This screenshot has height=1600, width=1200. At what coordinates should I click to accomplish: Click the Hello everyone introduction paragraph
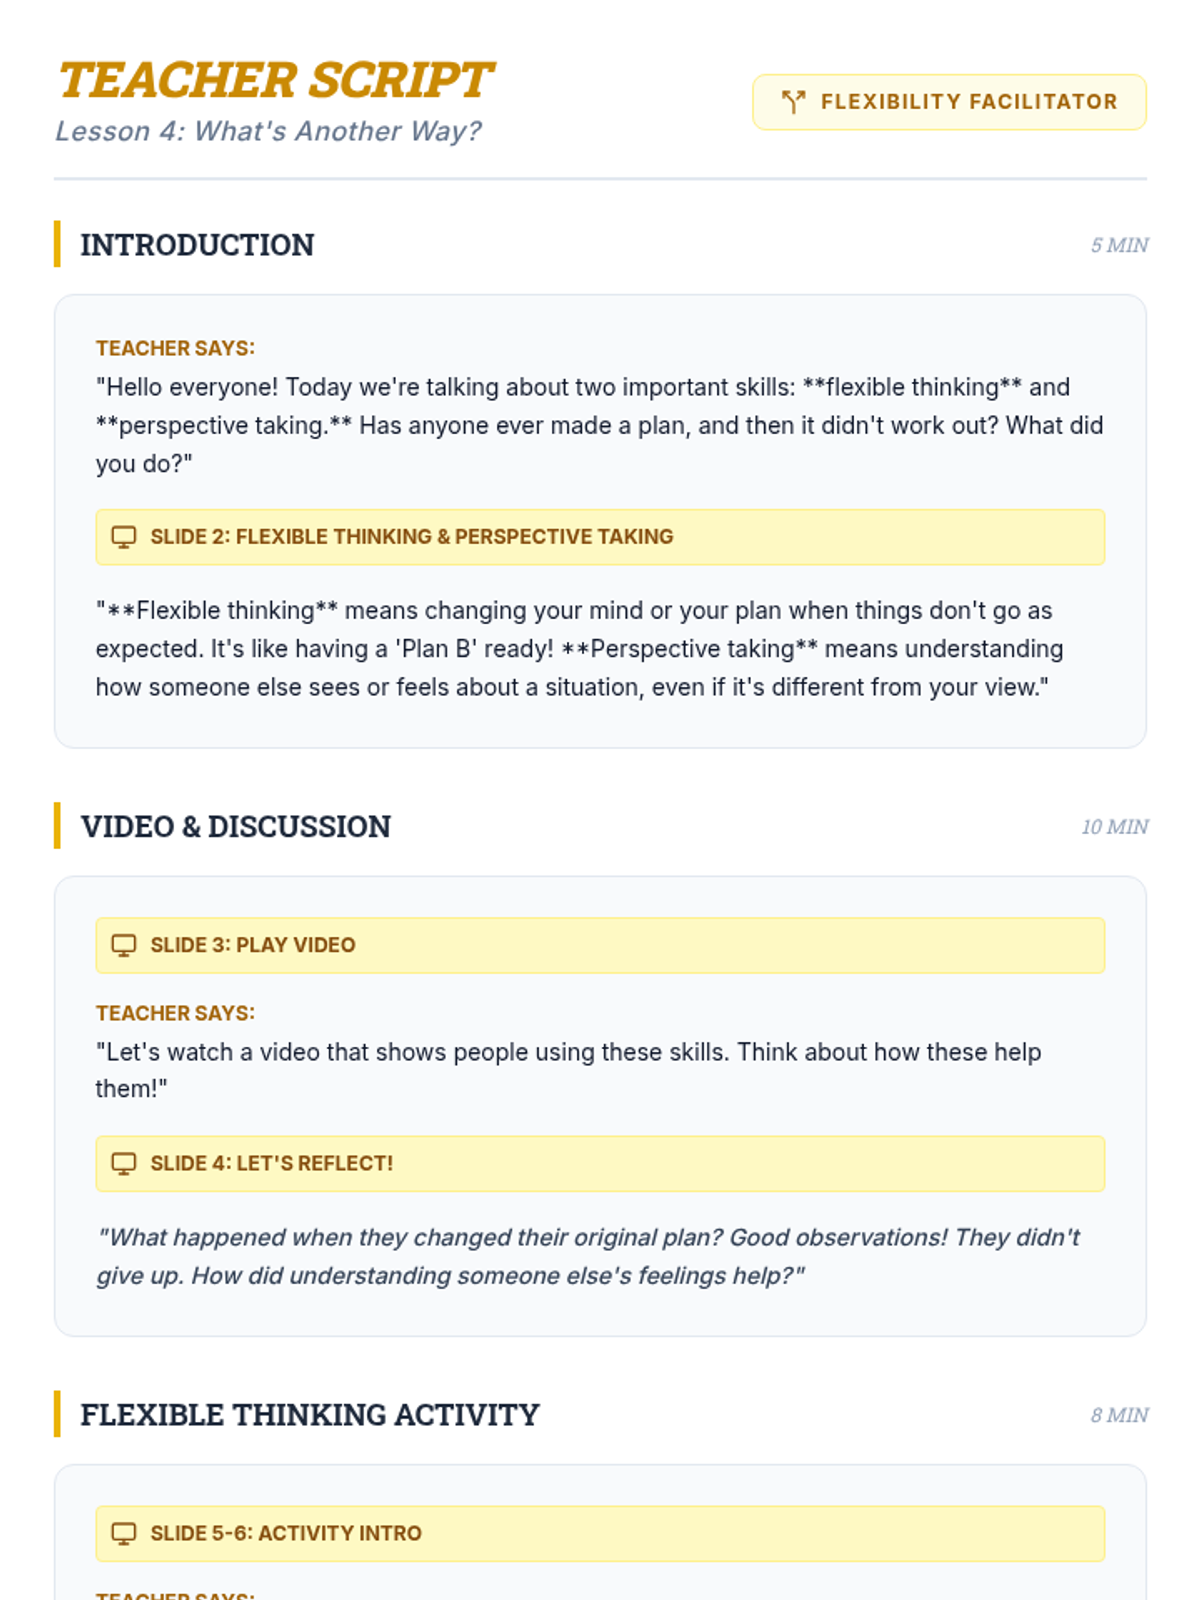[x=598, y=425]
